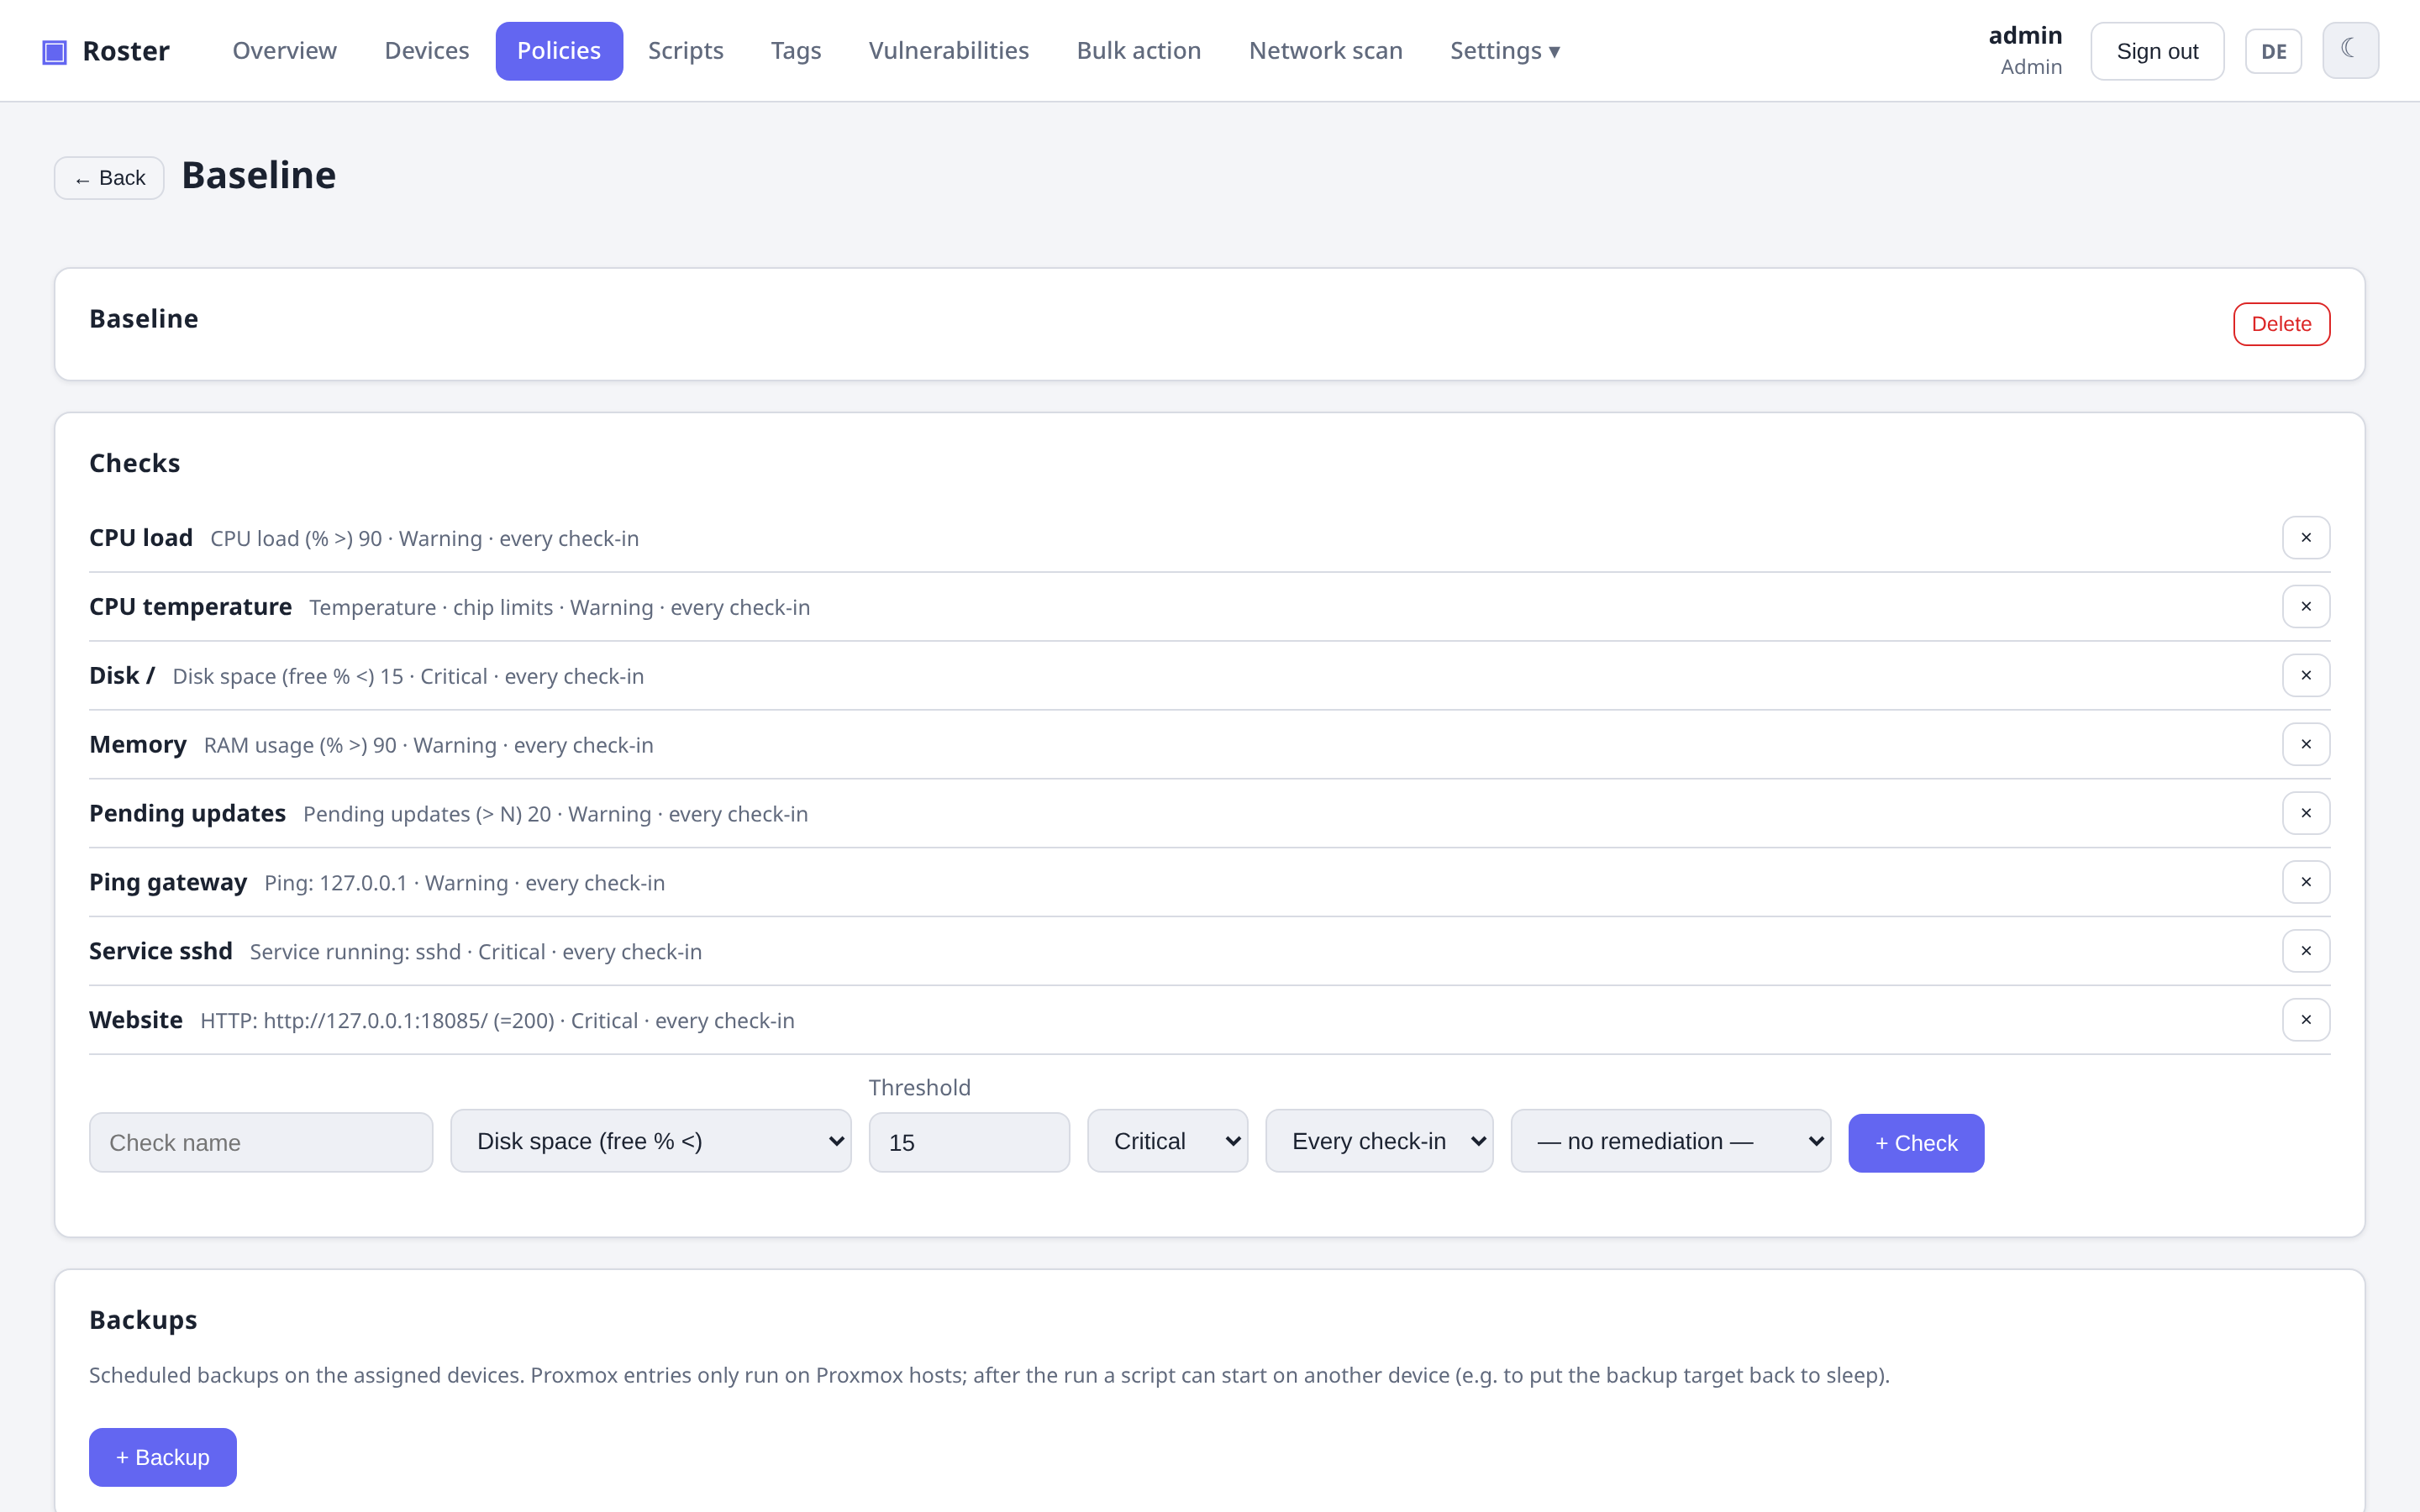Remove the Website check
The height and width of the screenshot is (1512, 2420).
(2306, 1020)
